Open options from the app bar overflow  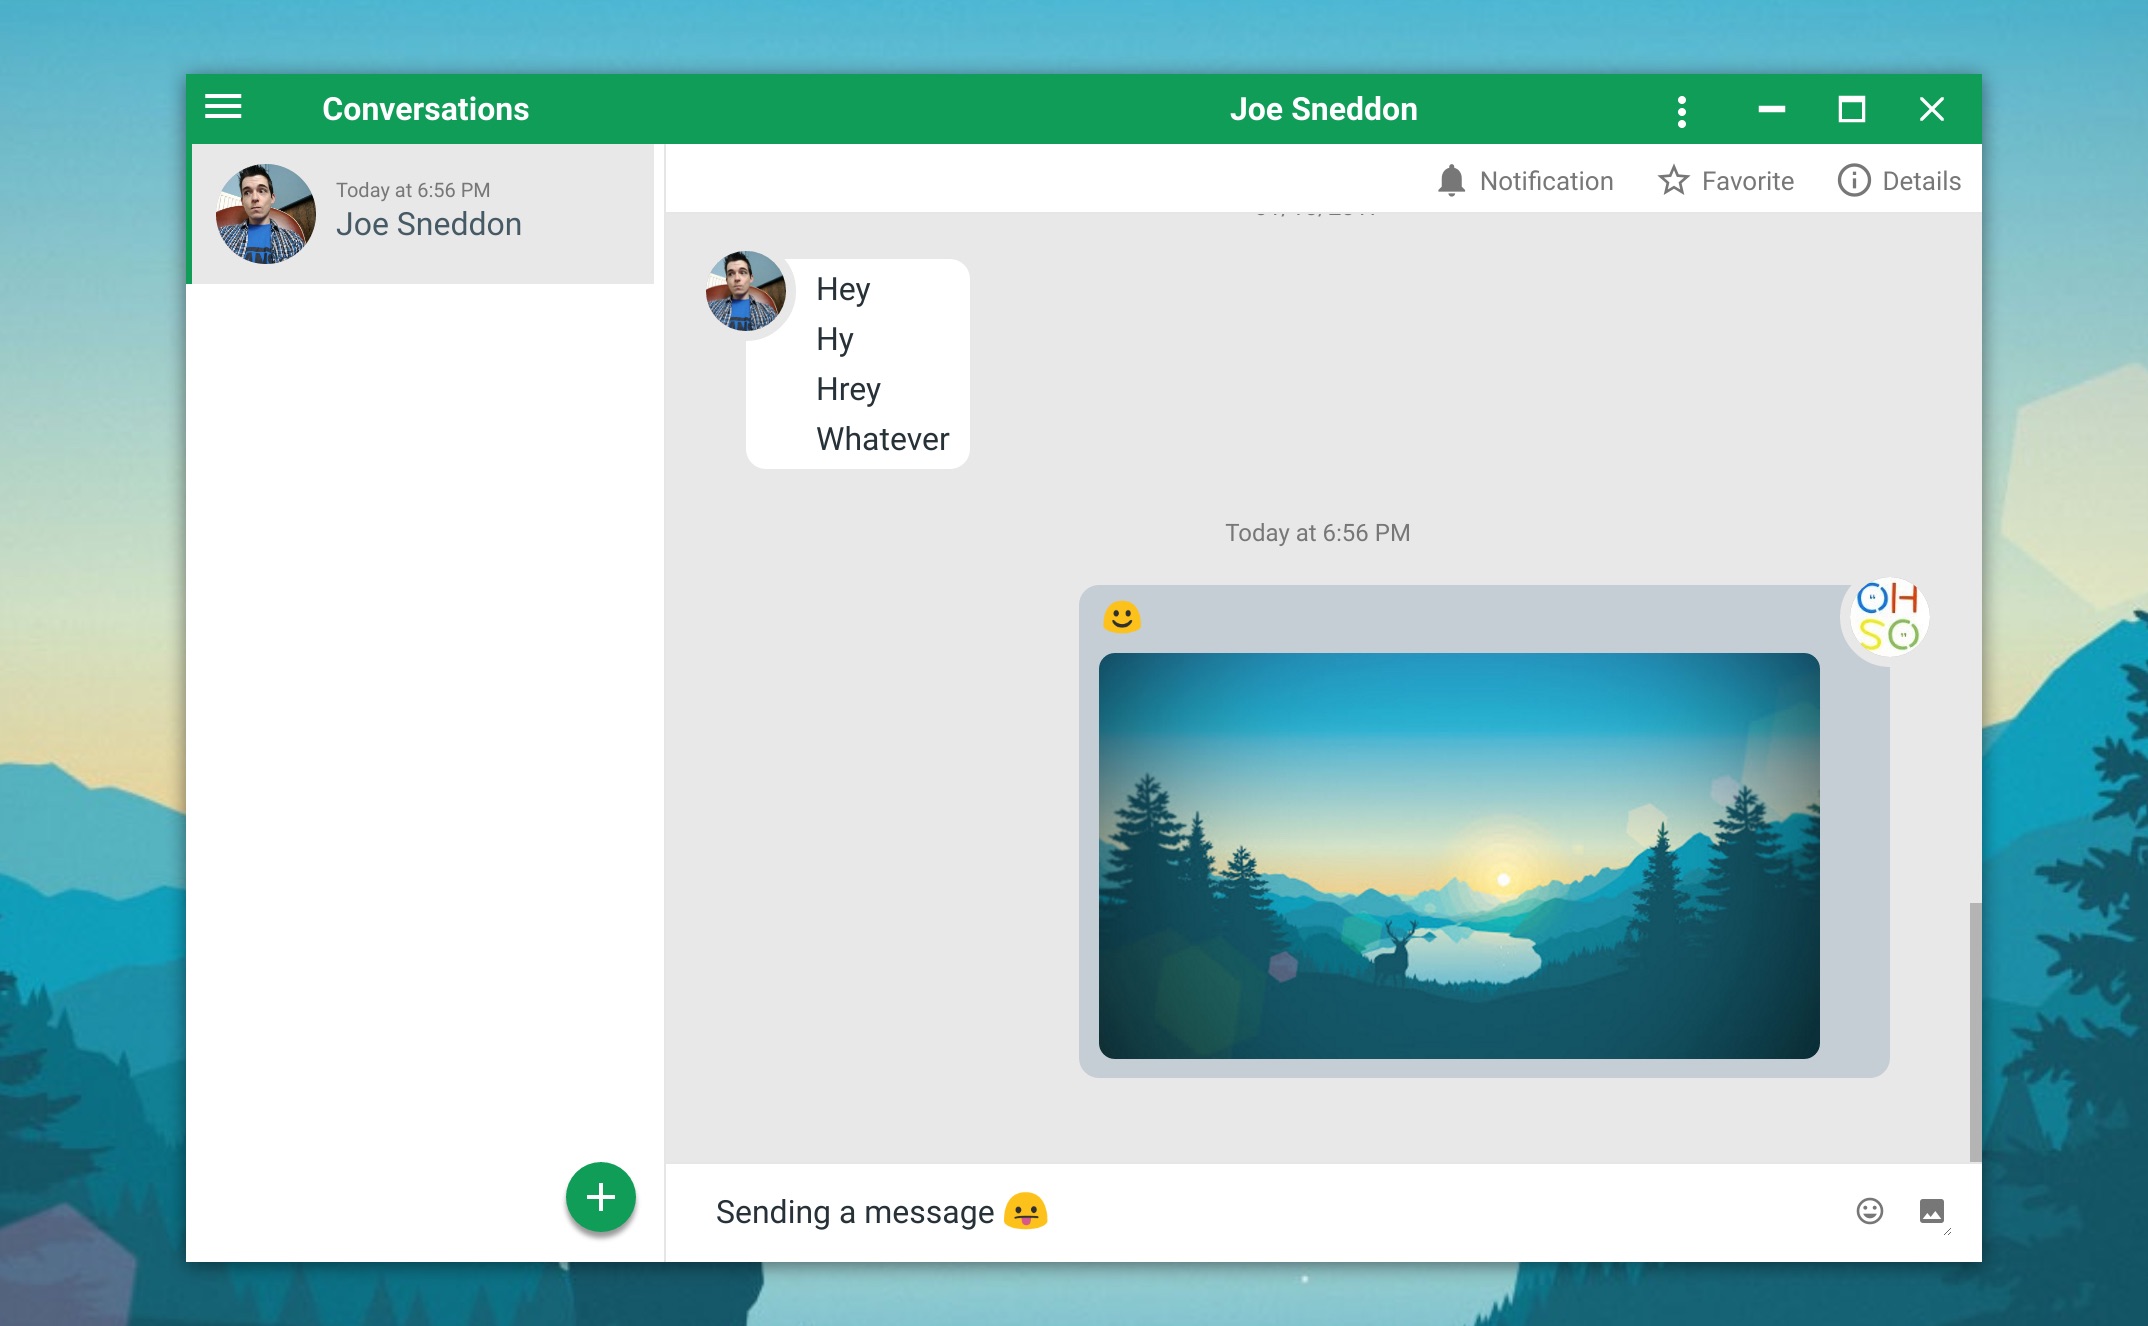(x=1681, y=110)
